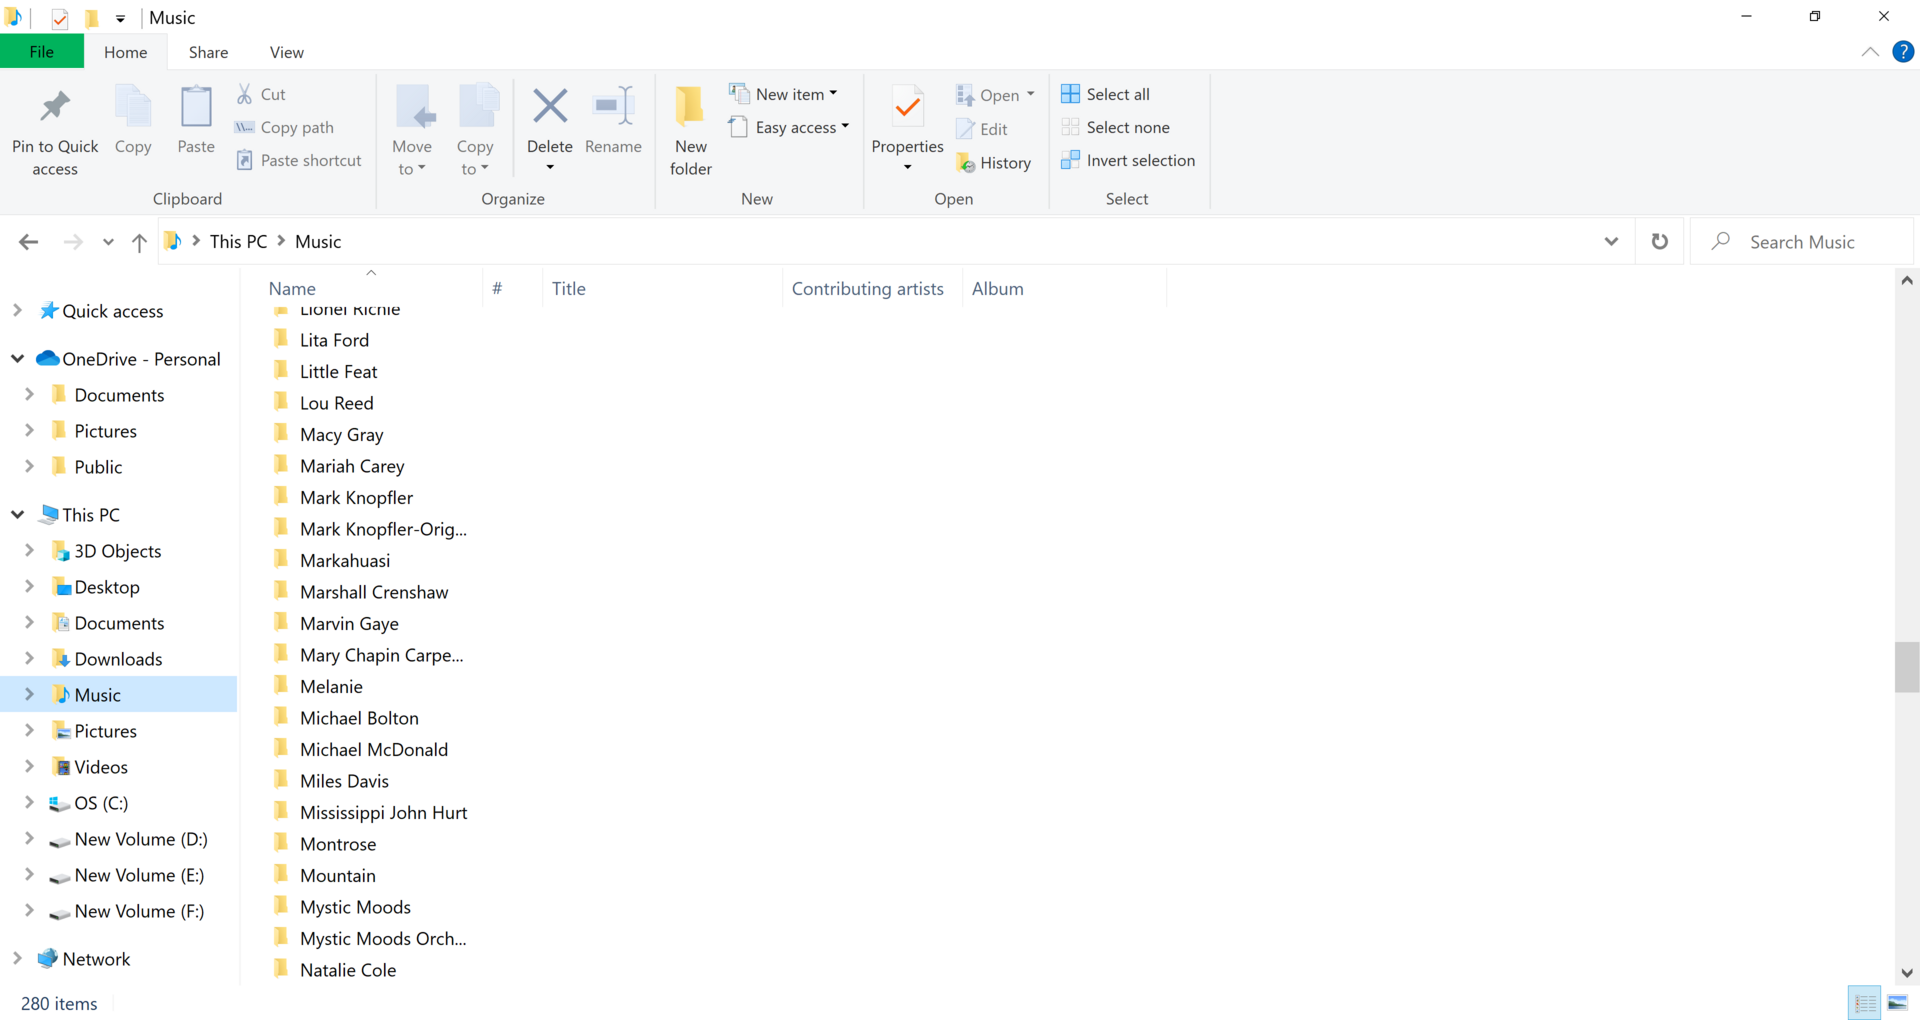The image size is (1920, 1020).
Task: Collapse the OneDrive - Personal tree node
Action: [17, 359]
